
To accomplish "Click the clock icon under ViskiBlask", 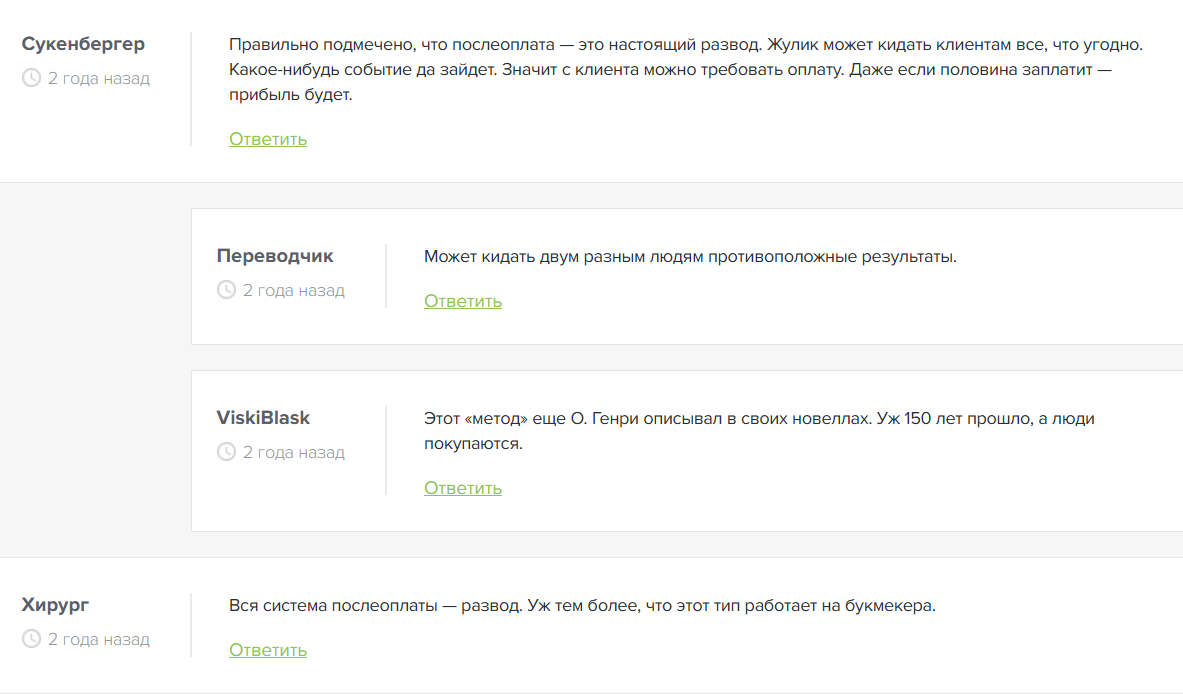I will [x=226, y=453].
